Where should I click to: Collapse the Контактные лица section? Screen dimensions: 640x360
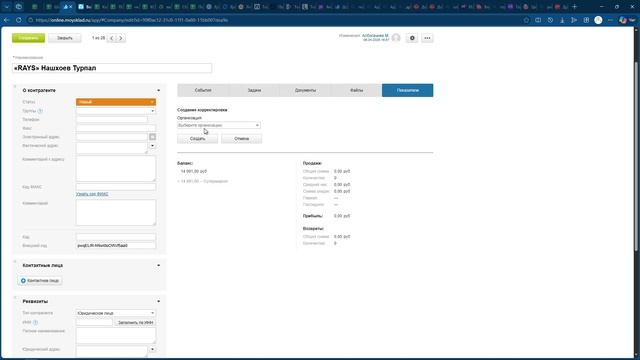tap(158, 265)
